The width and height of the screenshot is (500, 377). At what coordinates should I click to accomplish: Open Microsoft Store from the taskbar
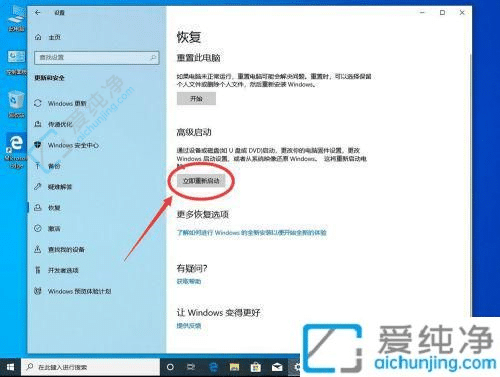256,367
